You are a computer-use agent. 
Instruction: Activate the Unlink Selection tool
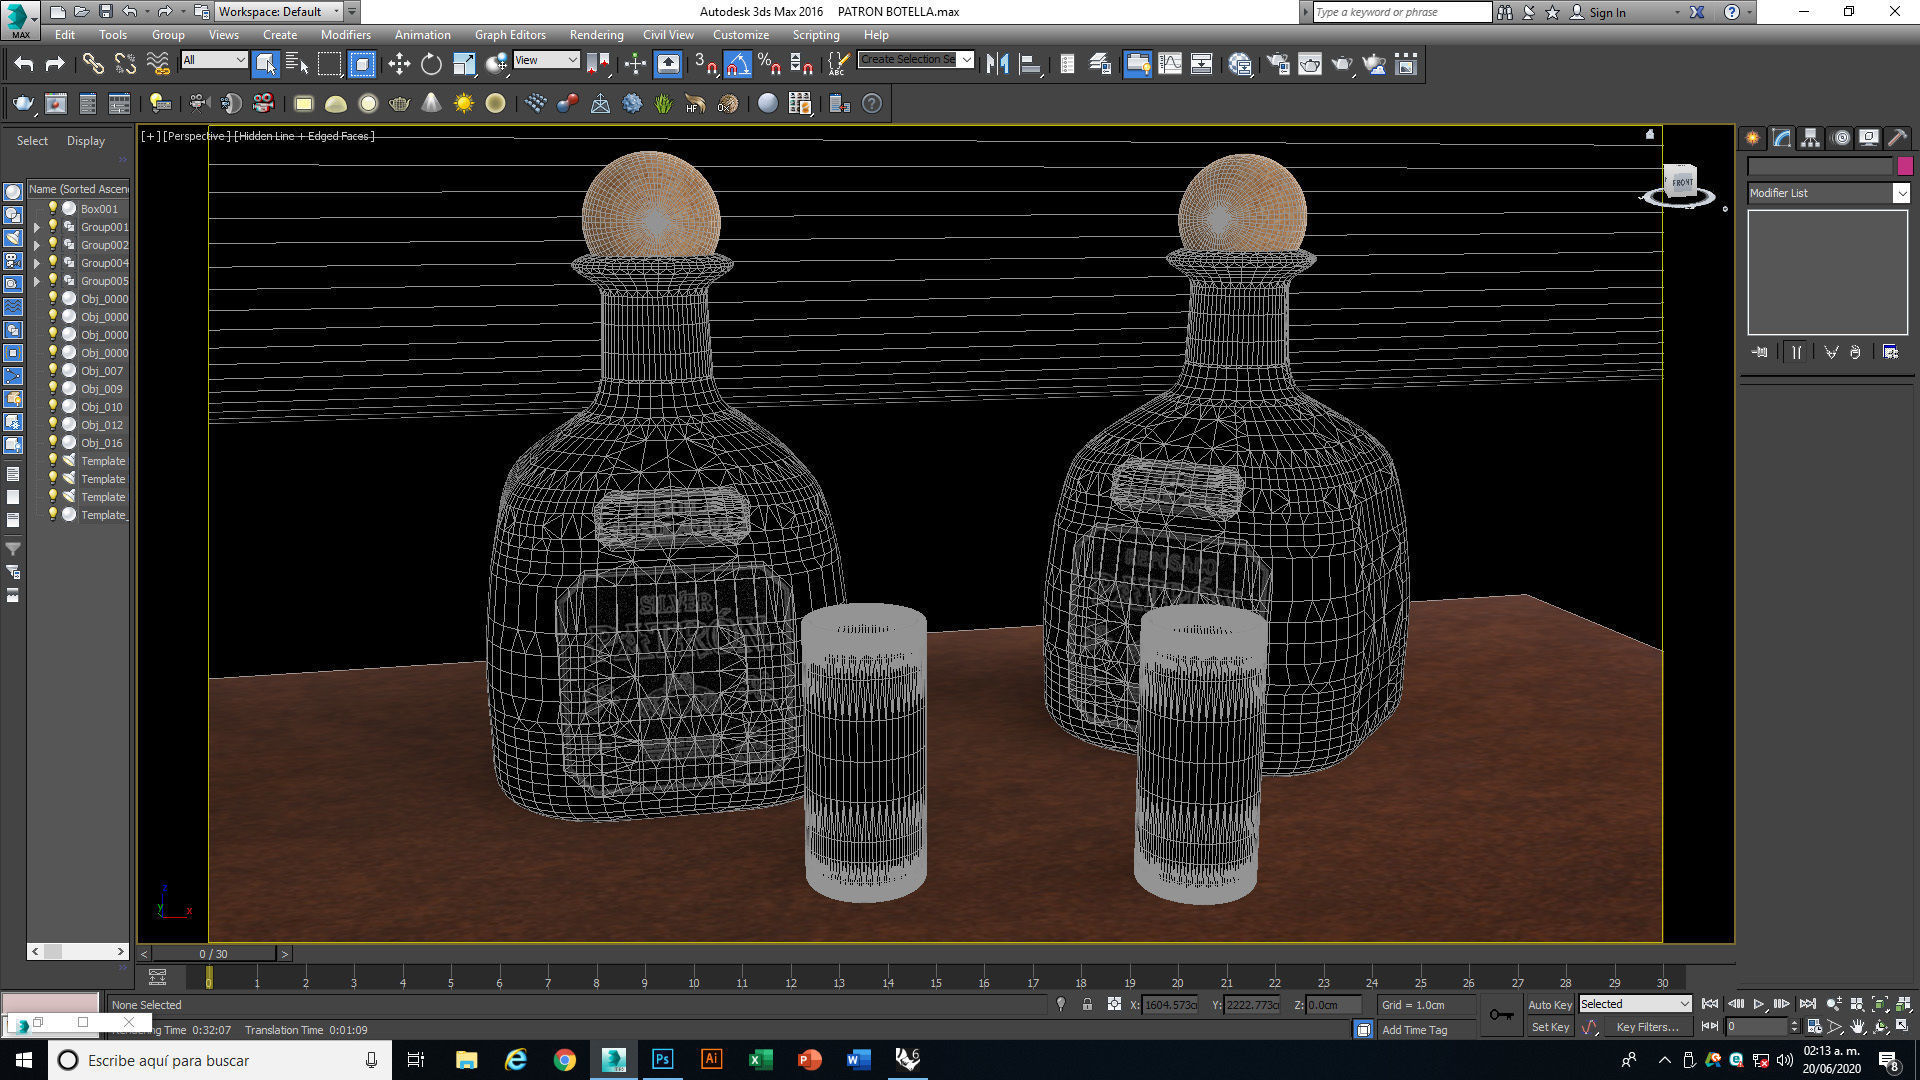125,65
